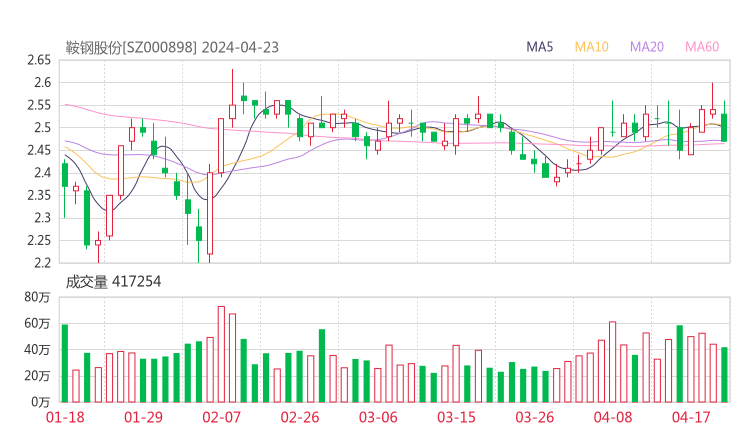Click the chart title 鞍钢股份[SZ000898] 2024-04-23

pos(172,47)
